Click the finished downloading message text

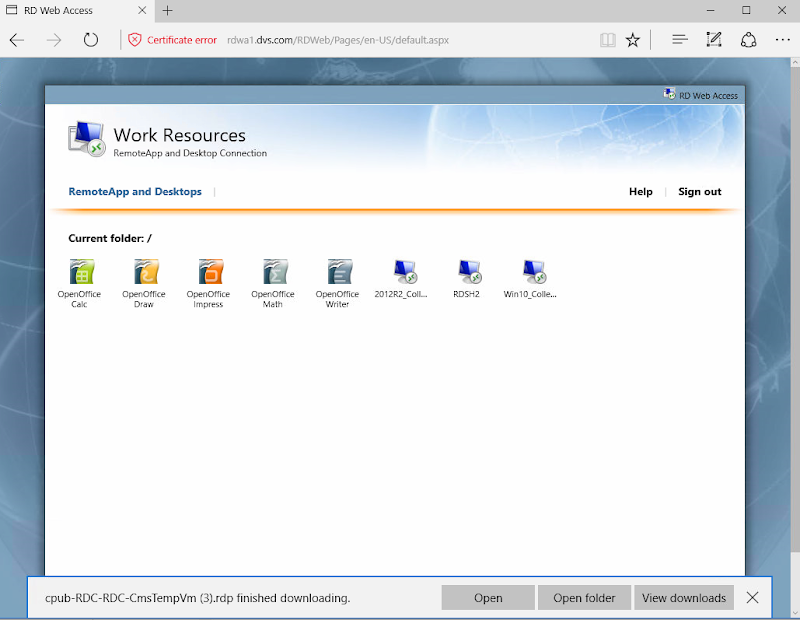pyautogui.click(x=197, y=598)
